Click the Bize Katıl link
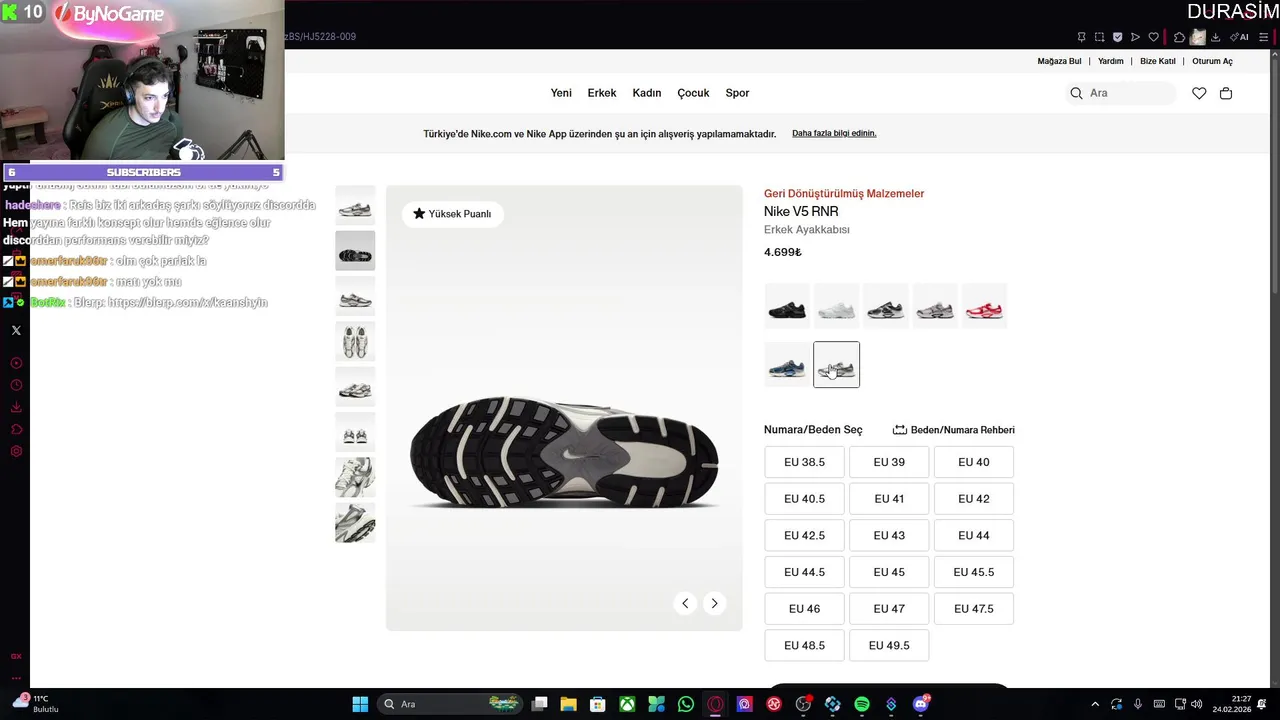1280x720 pixels. 1158,61
